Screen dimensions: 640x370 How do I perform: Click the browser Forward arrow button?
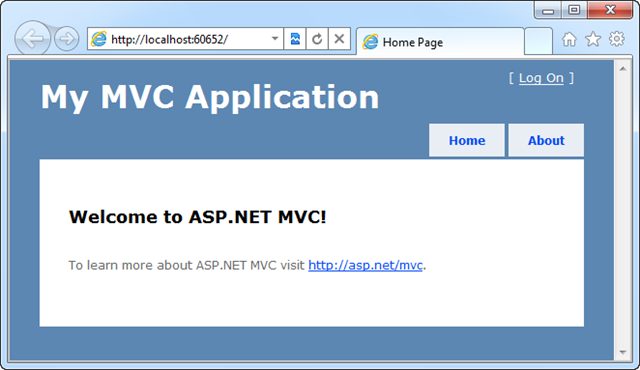click(67, 39)
